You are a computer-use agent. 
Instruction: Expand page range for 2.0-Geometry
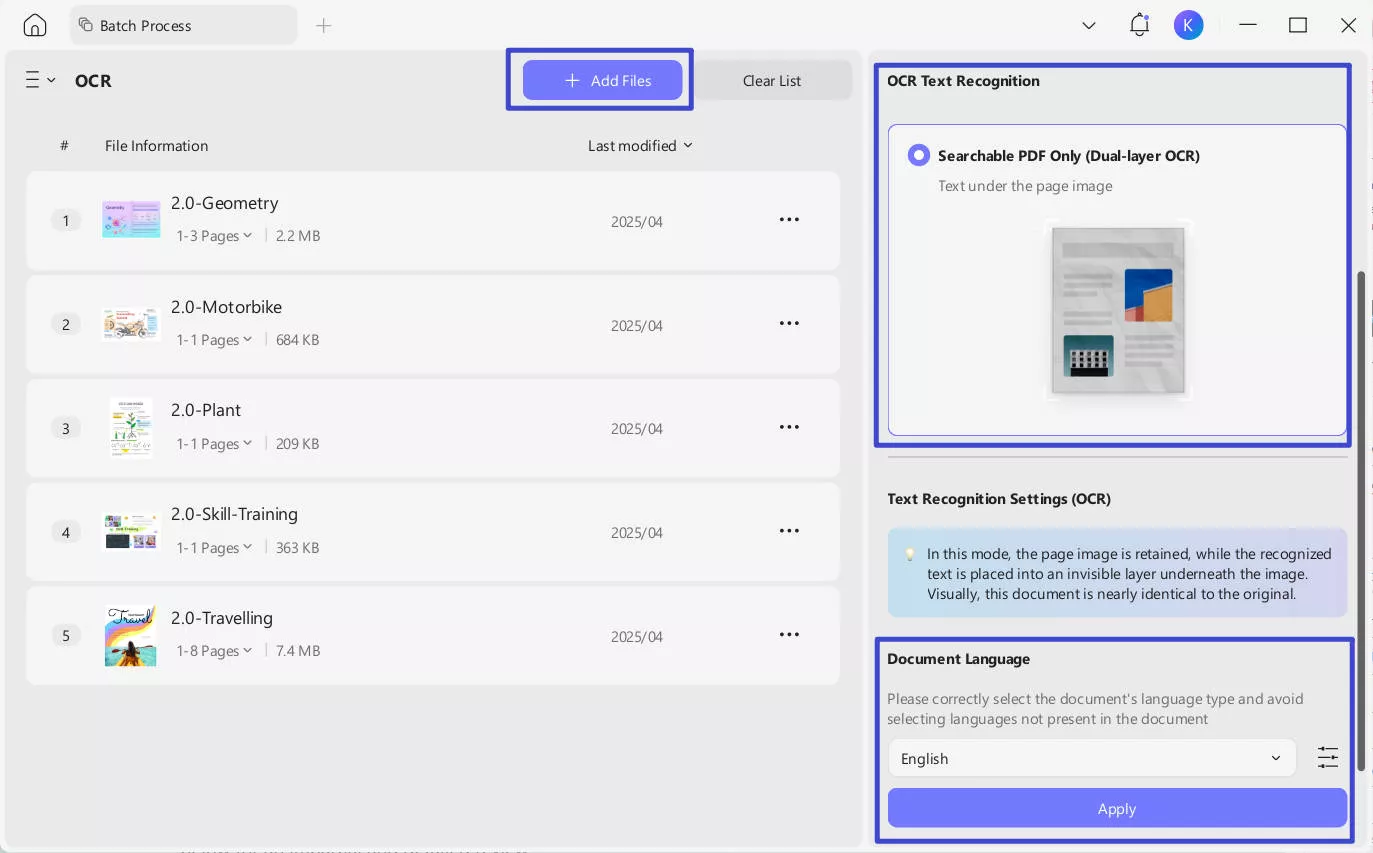(x=214, y=236)
